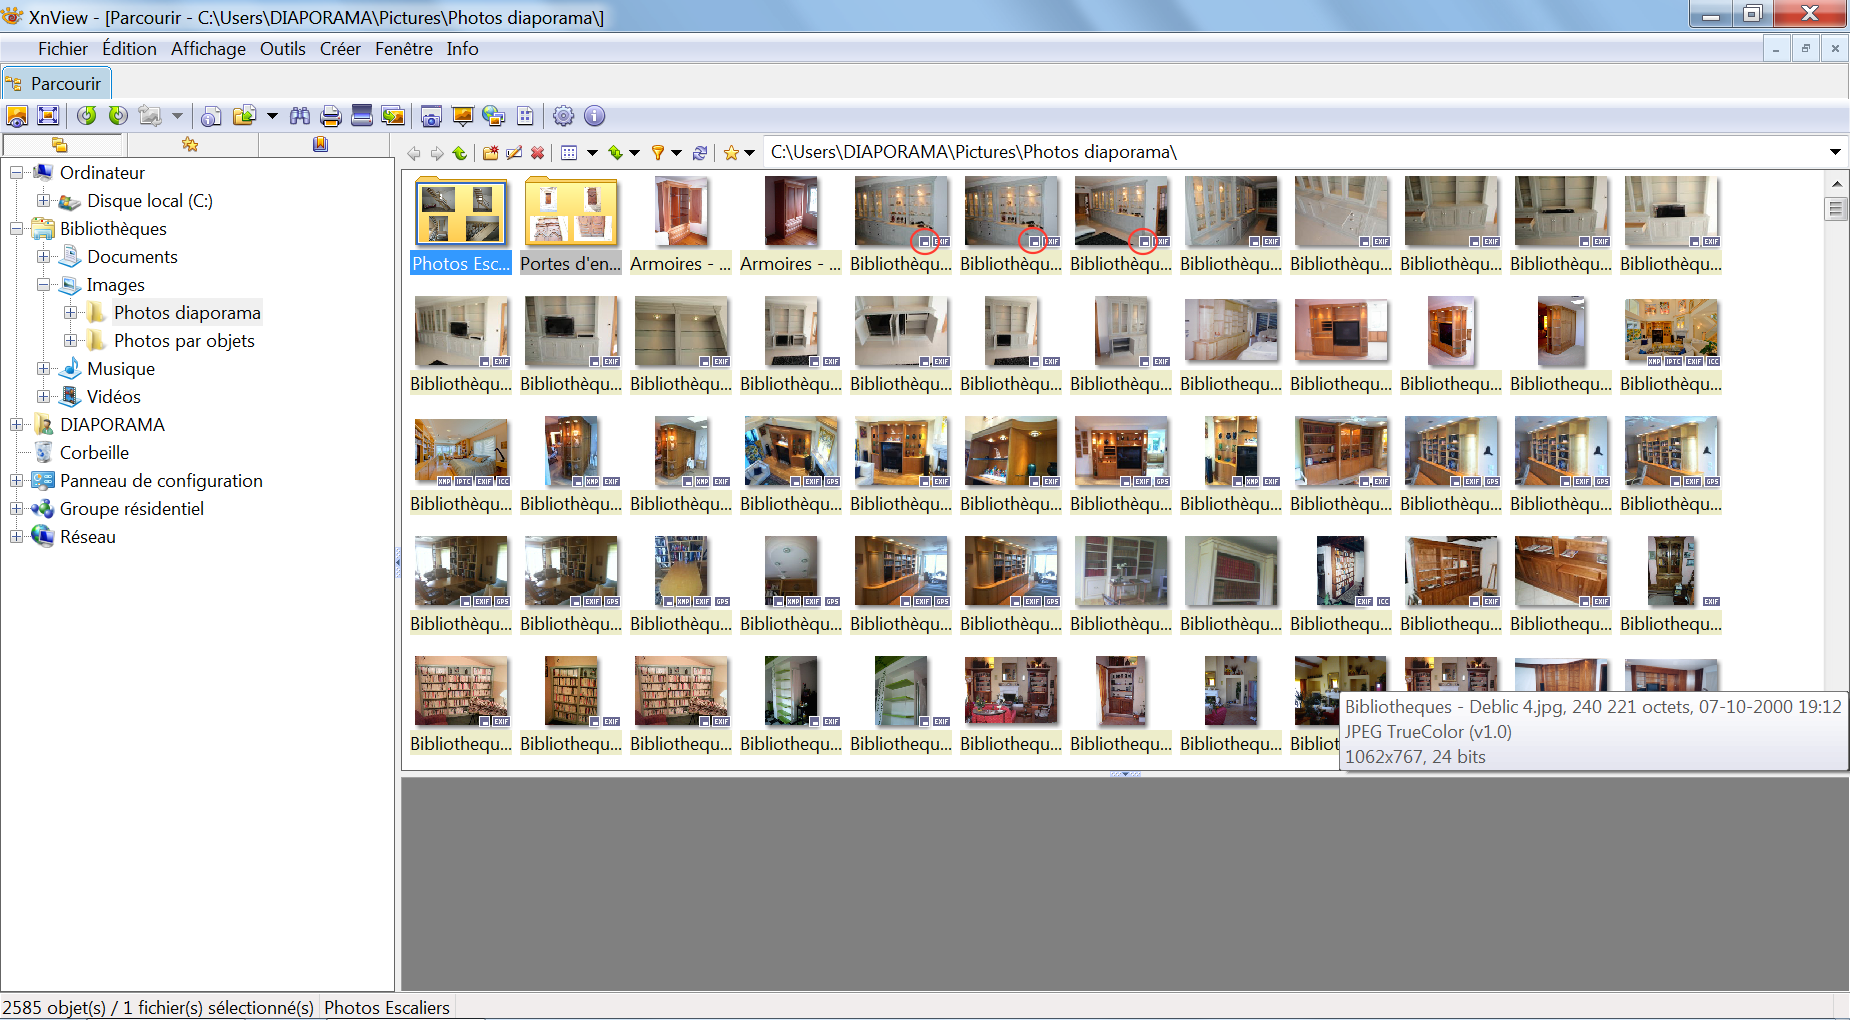Image resolution: width=1850 pixels, height=1020 pixels.
Task: Open the view mode dropdown arrow
Action: point(592,153)
